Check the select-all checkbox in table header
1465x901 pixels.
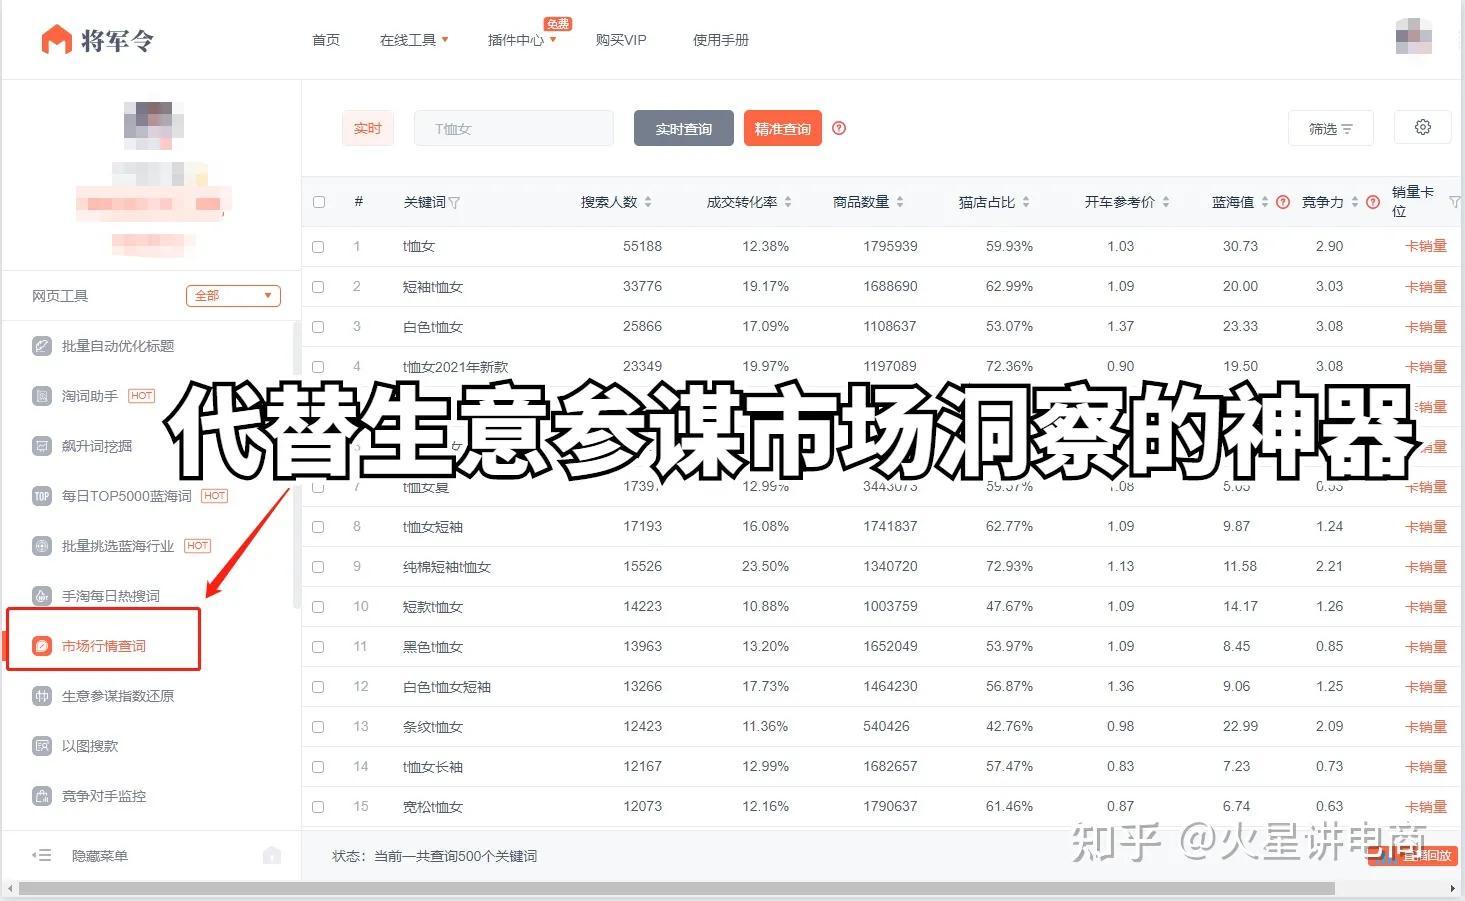318,201
